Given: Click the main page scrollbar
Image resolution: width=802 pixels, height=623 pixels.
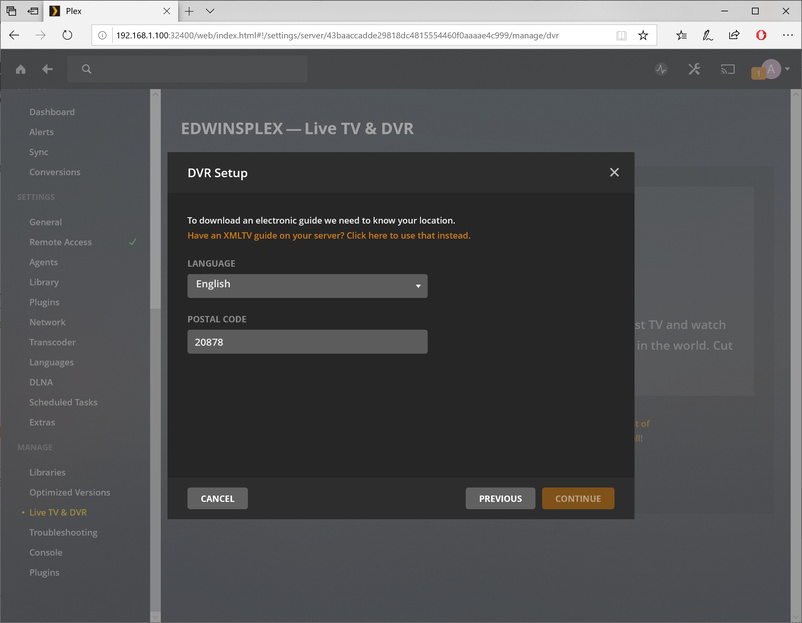Looking at the screenshot, I should 796,355.
